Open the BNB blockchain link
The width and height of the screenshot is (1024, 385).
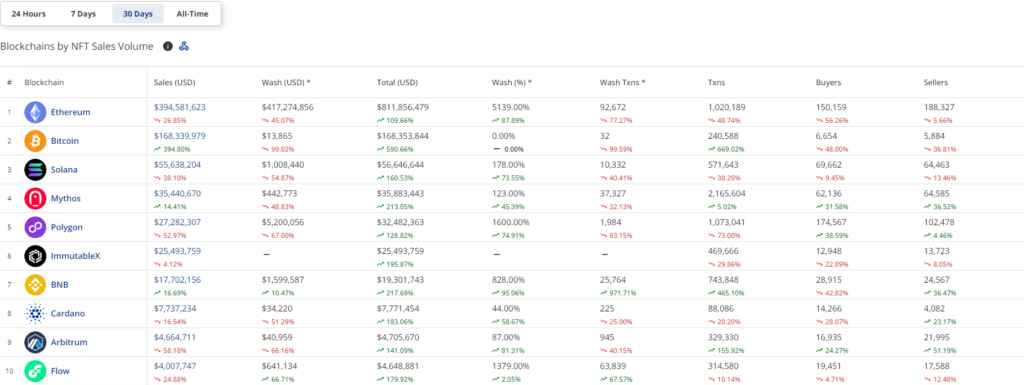59,285
